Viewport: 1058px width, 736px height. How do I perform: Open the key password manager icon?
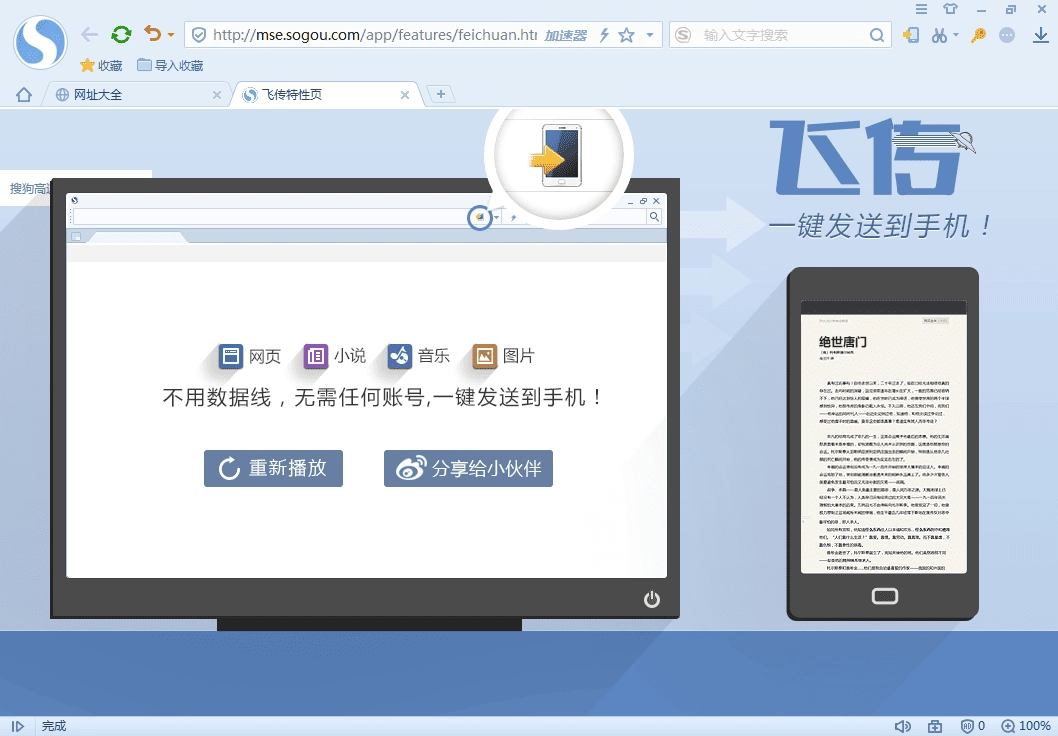978,35
